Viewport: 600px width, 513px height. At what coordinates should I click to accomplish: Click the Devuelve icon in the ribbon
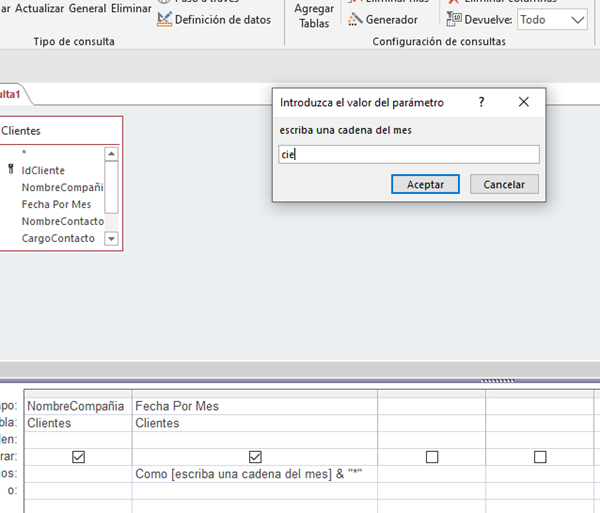click(x=454, y=19)
